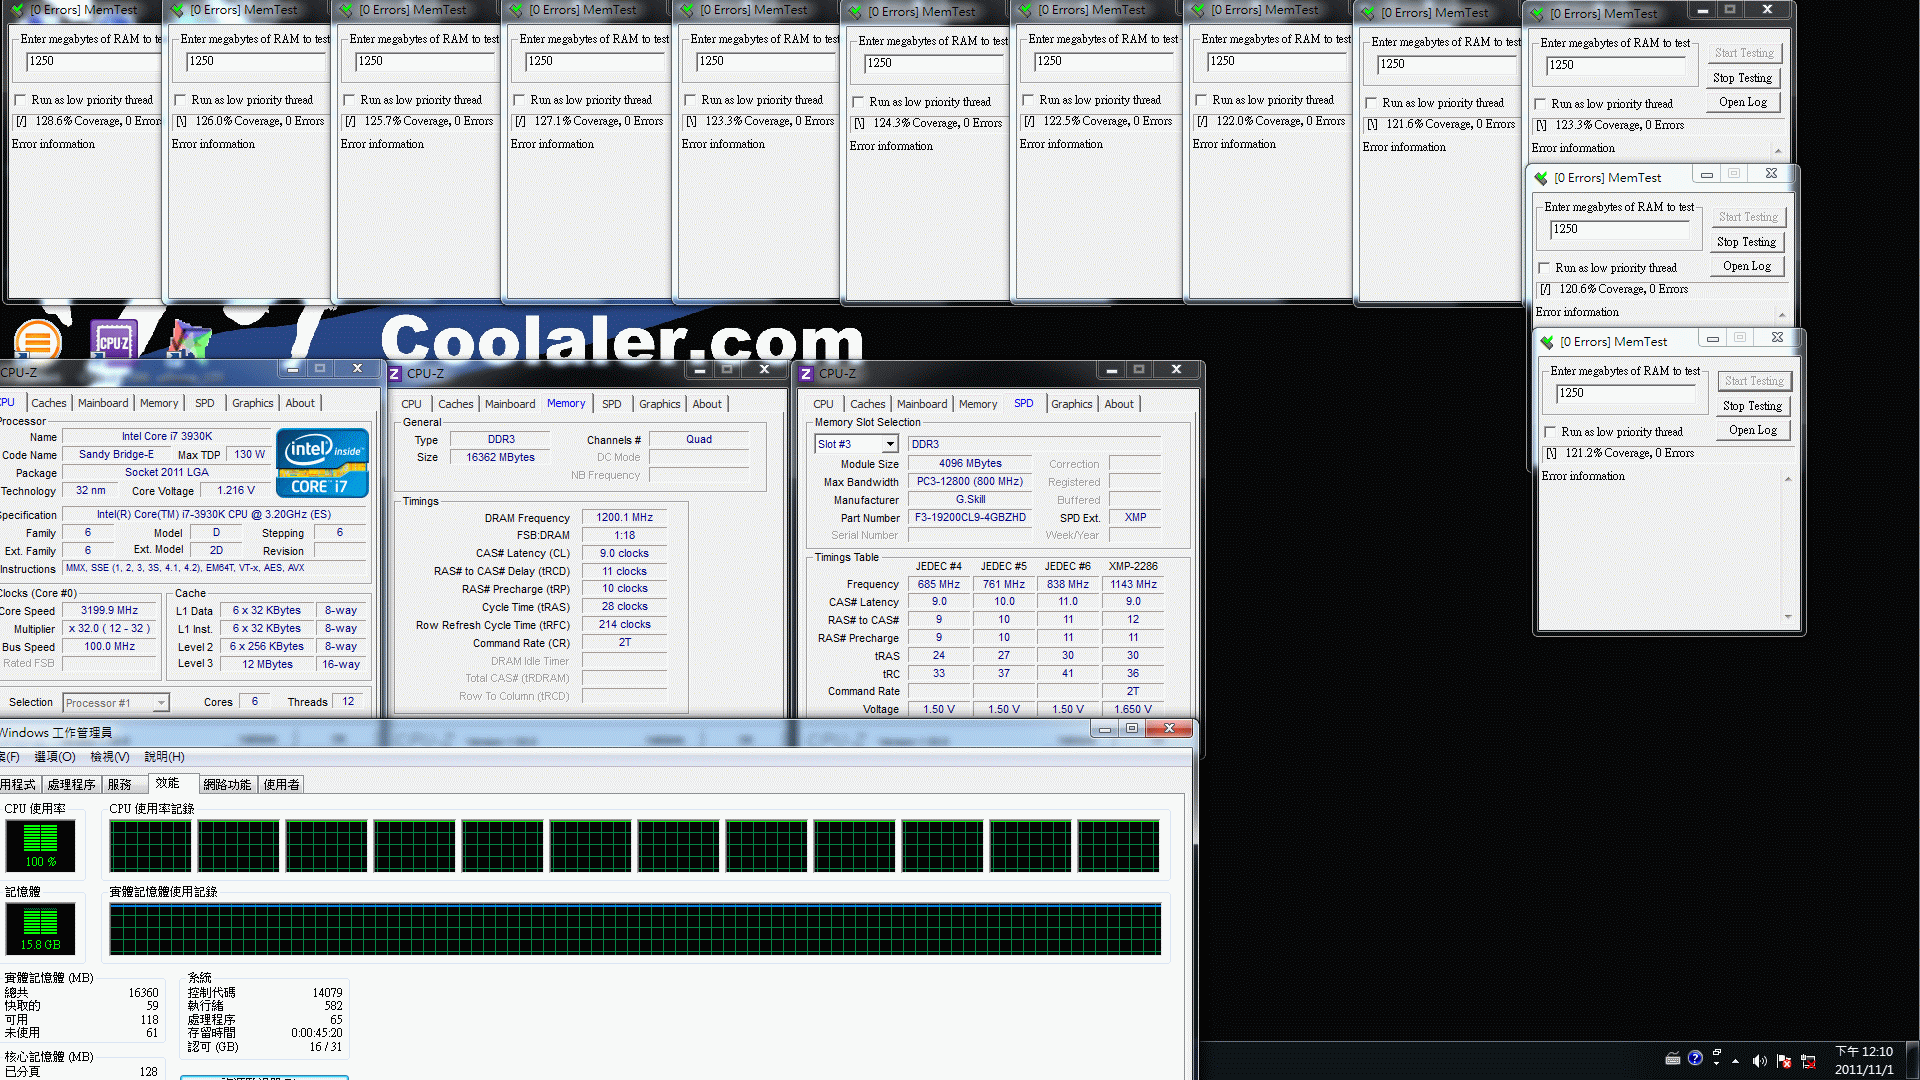This screenshot has height=1080, width=1920.
Task: Open the About tab in CPU-Z Memory window
Action: [707, 404]
